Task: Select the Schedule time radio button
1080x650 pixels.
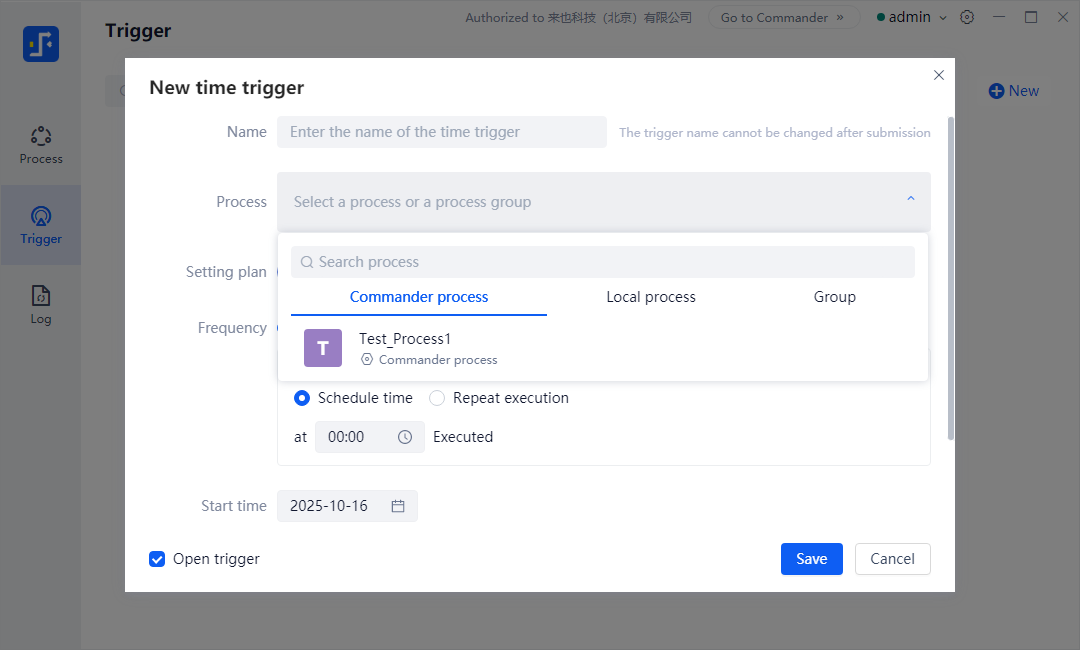Action: pos(302,398)
